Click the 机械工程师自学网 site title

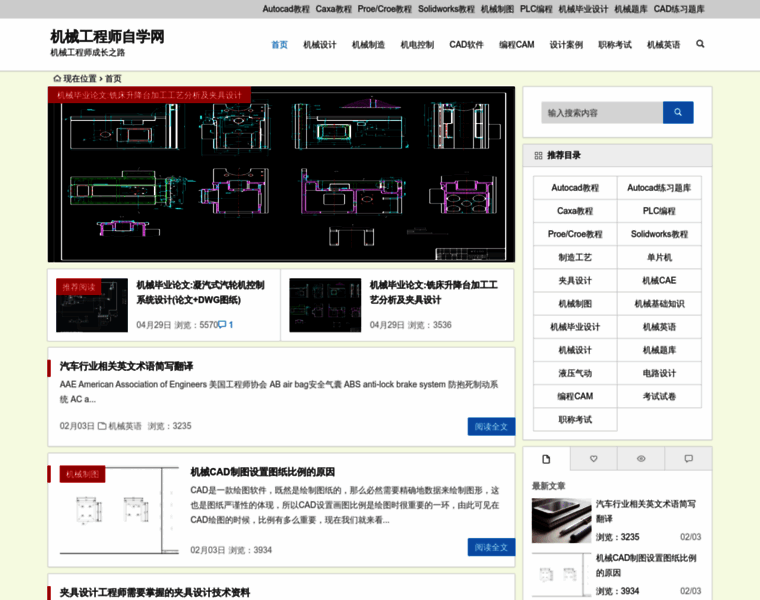coord(107,37)
